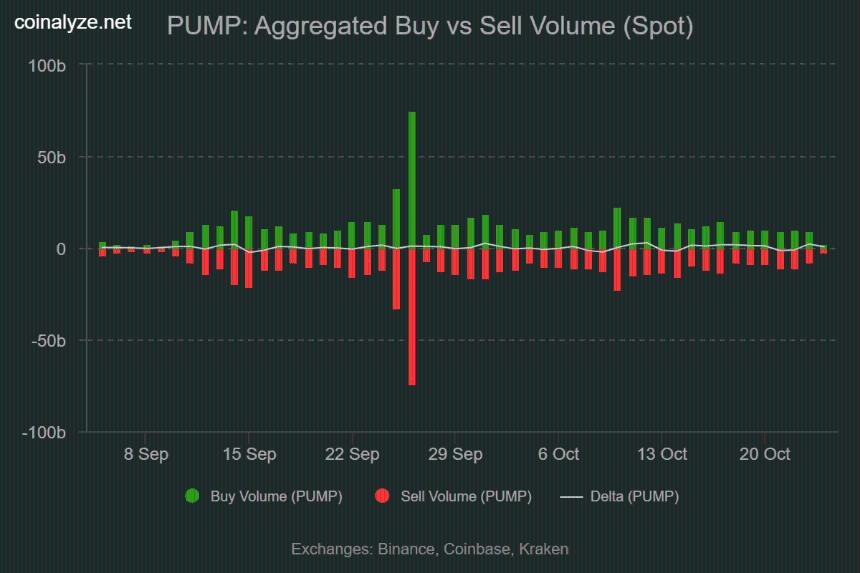
Task: Toggle the Sell Volume (PUMP) legend label
Action: [465, 496]
